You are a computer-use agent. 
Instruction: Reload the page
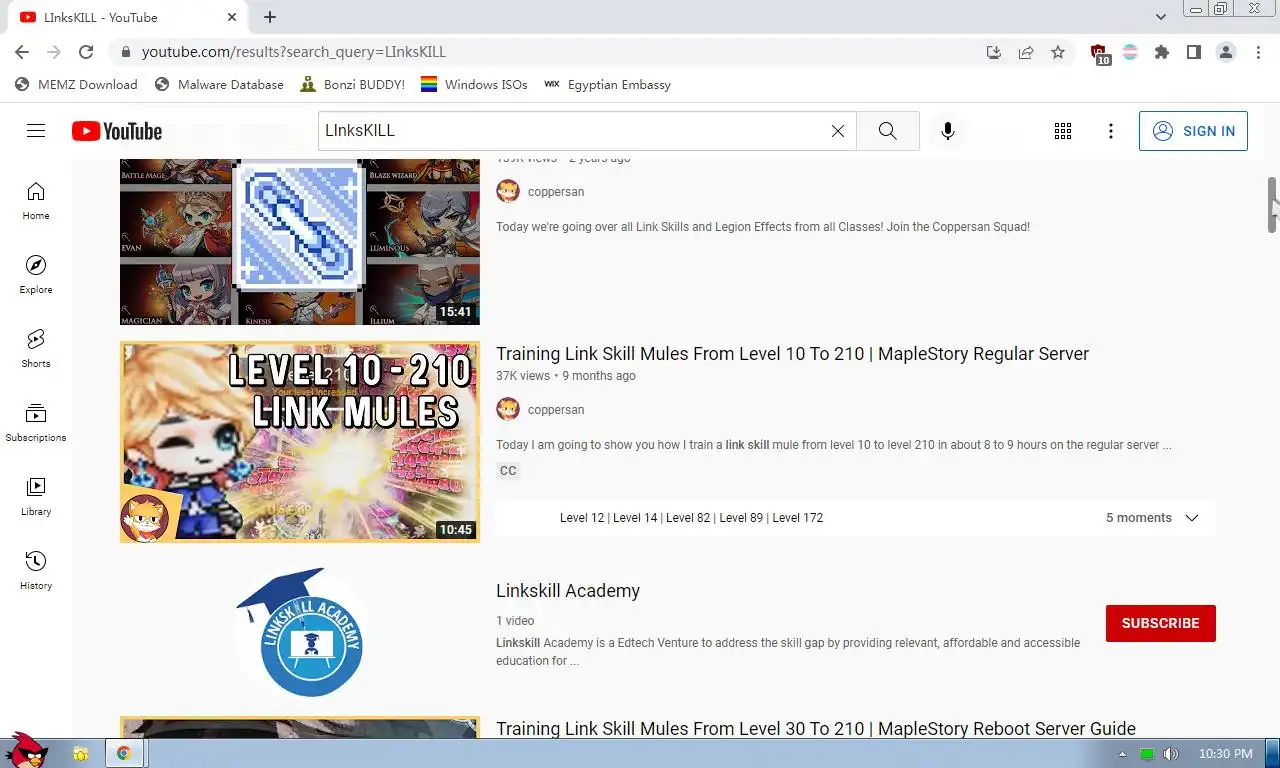(86, 52)
